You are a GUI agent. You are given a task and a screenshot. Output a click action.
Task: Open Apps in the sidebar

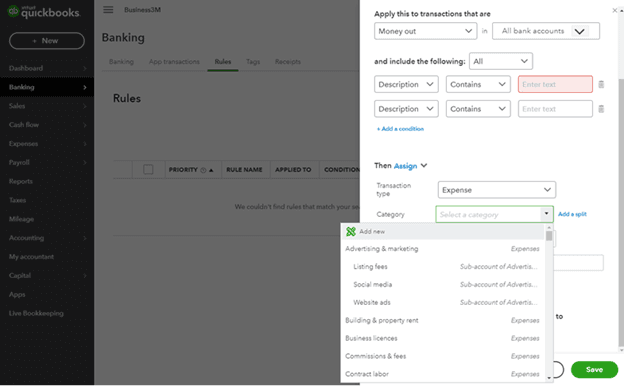[x=47, y=294]
